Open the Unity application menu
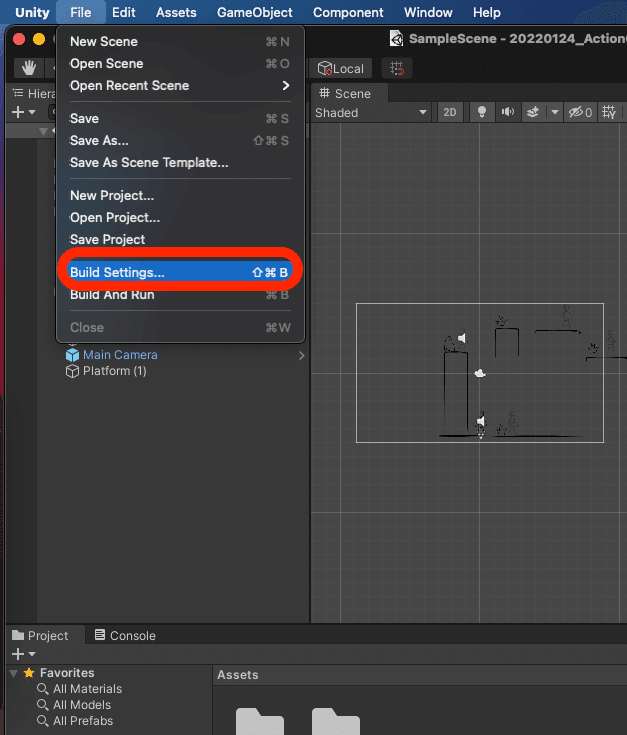 [x=32, y=12]
